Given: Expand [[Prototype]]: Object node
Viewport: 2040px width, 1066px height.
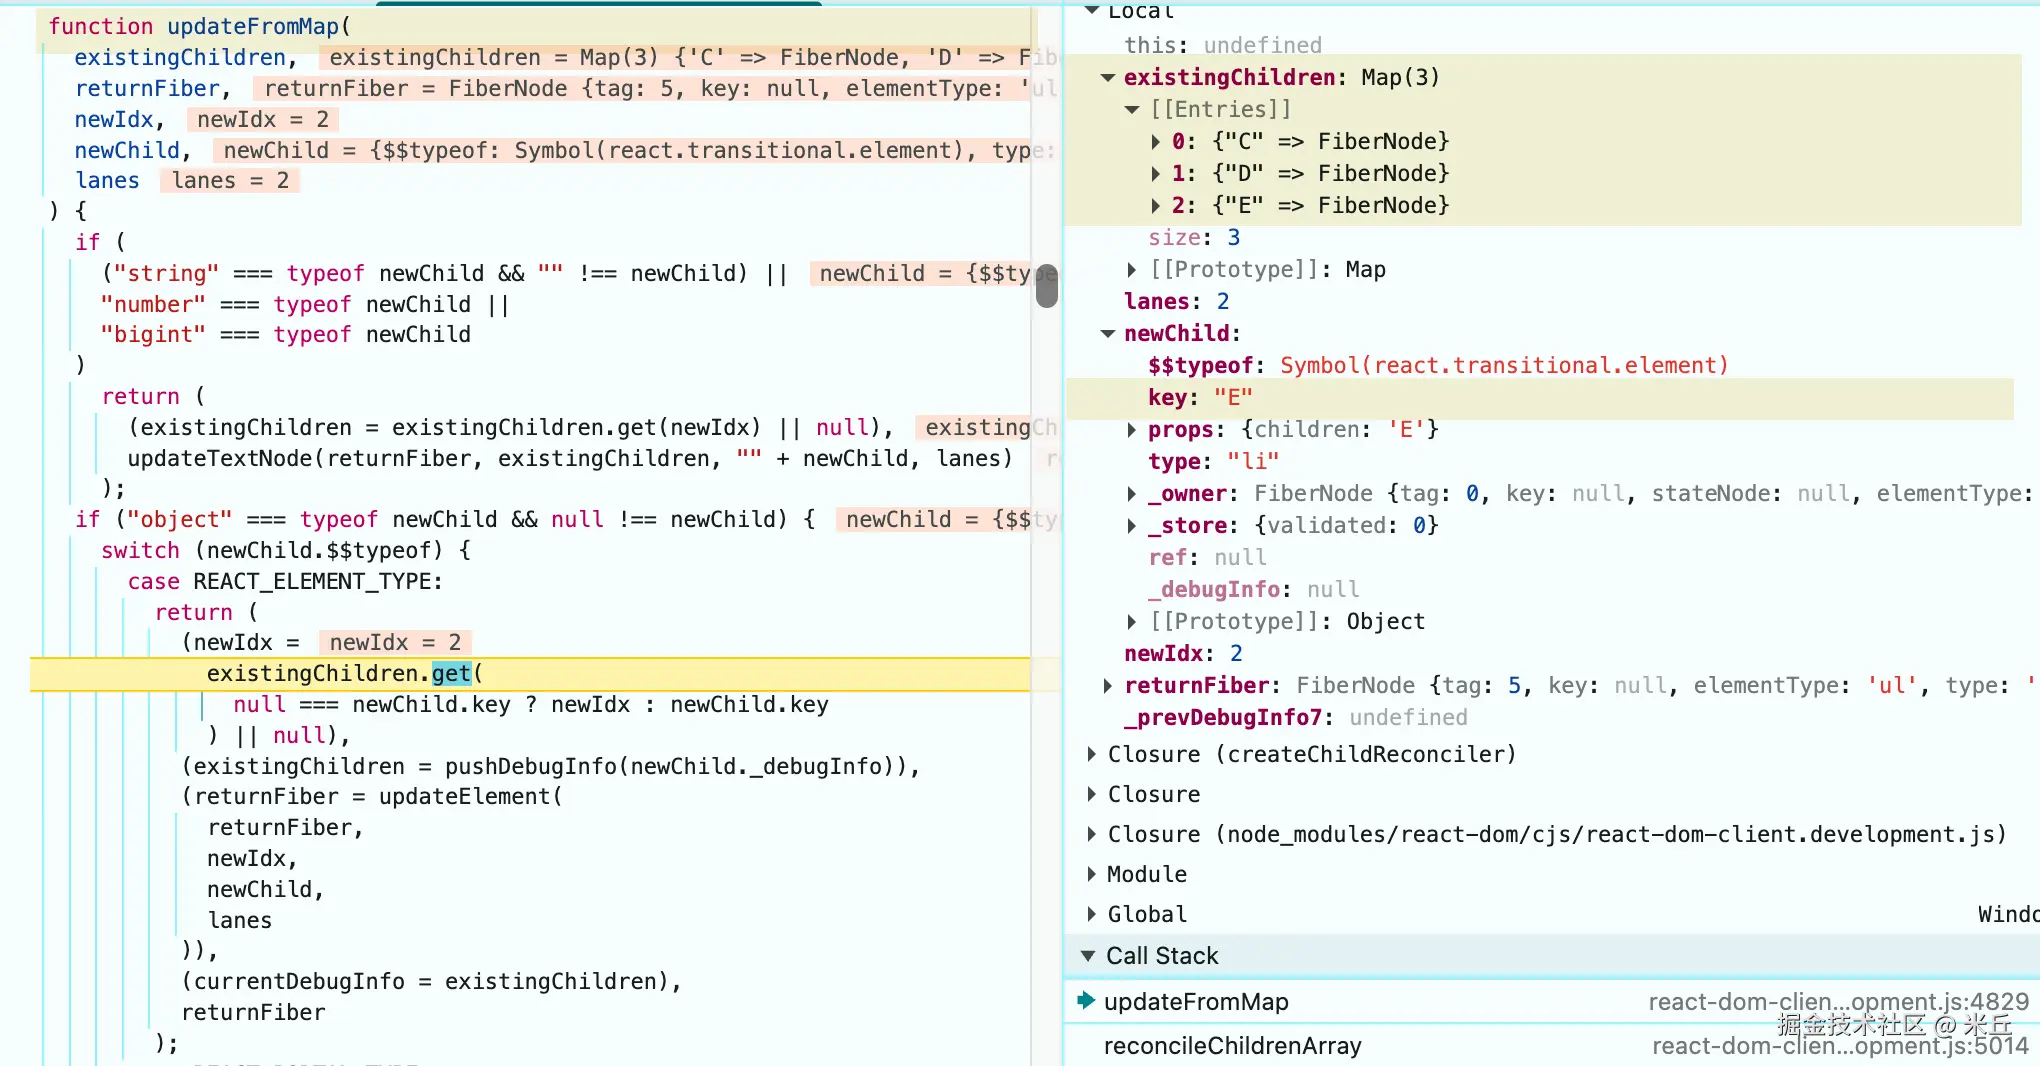Looking at the screenshot, I should [1132, 622].
